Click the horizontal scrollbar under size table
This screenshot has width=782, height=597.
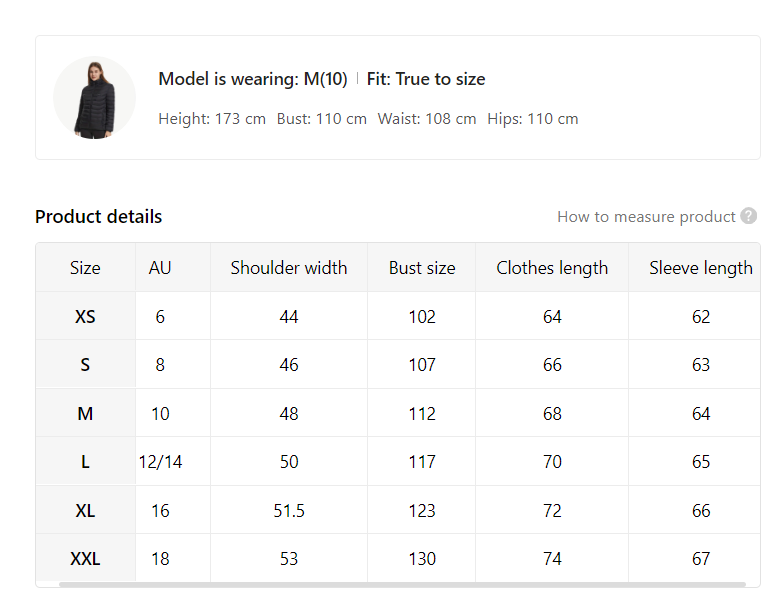pyautogui.click(x=402, y=584)
